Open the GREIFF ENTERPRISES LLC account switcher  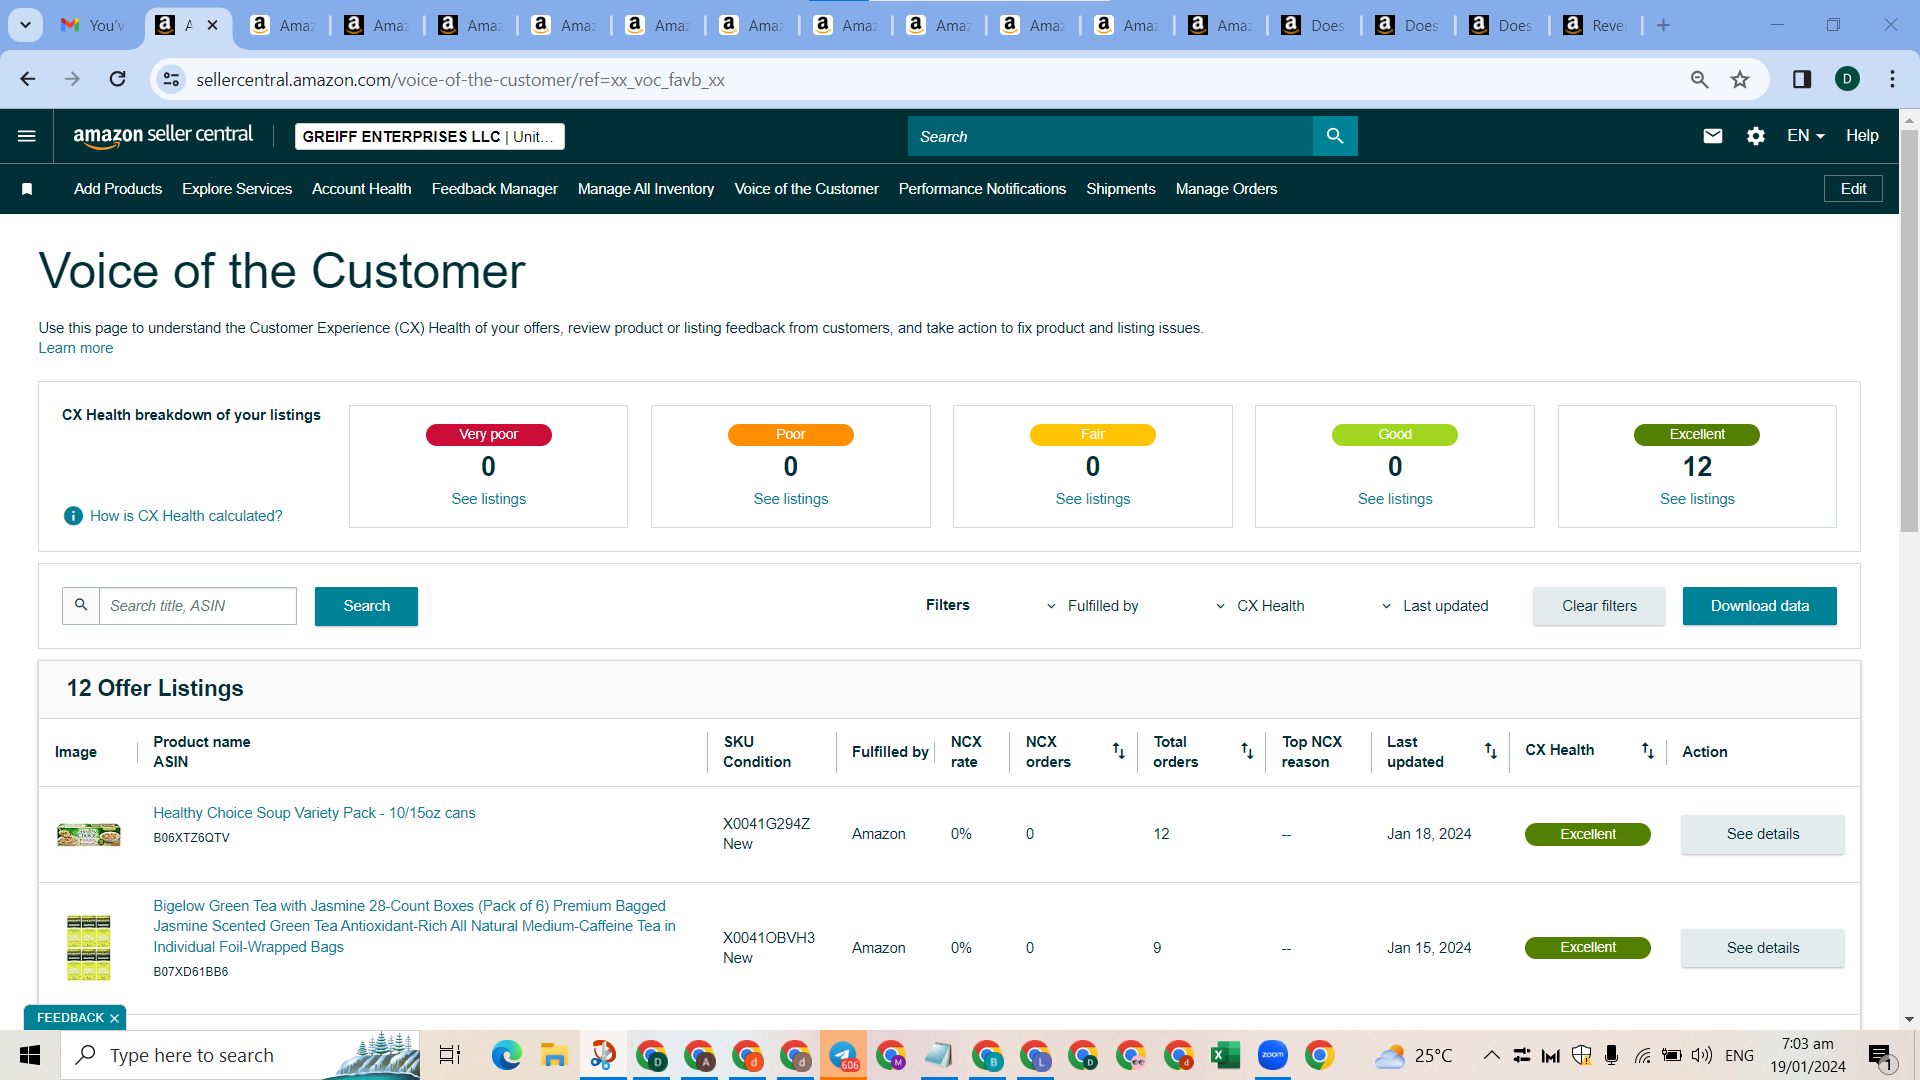pos(430,136)
